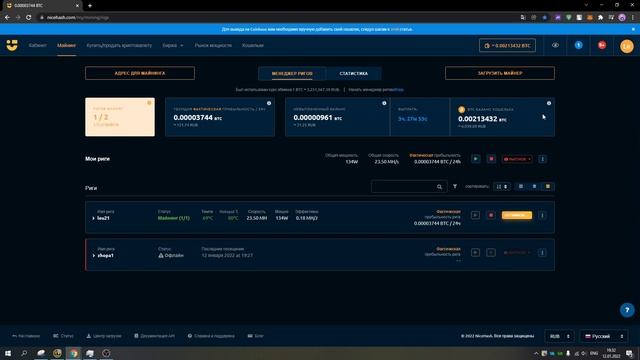The width and height of the screenshot is (640, 360).
Task: Open the Блог footer link
Action: (256, 336)
